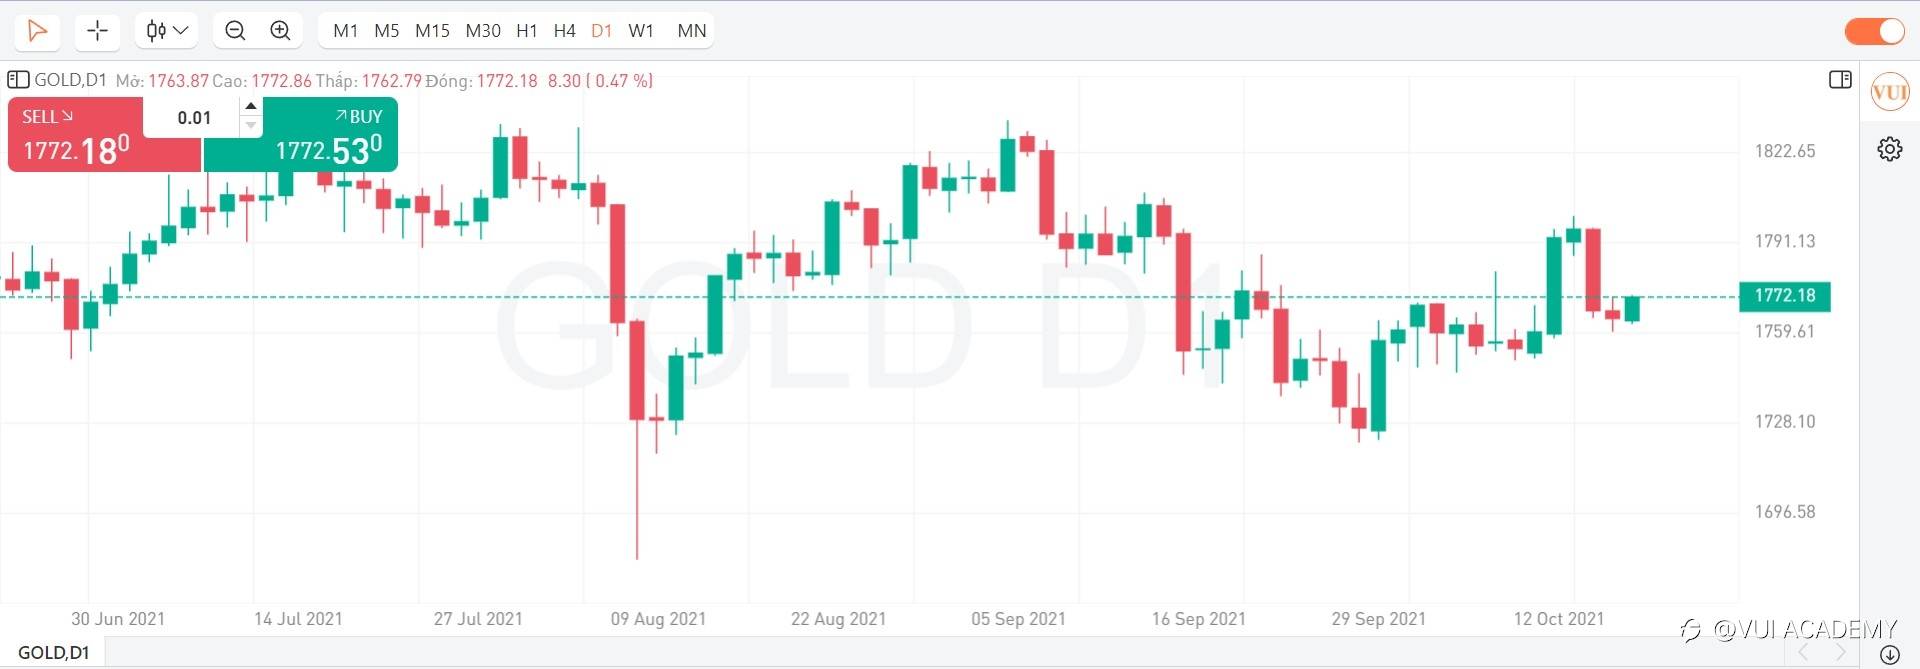Open chart settings gear
This screenshot has height=669, width=1920.
[x=1889, y=149]
